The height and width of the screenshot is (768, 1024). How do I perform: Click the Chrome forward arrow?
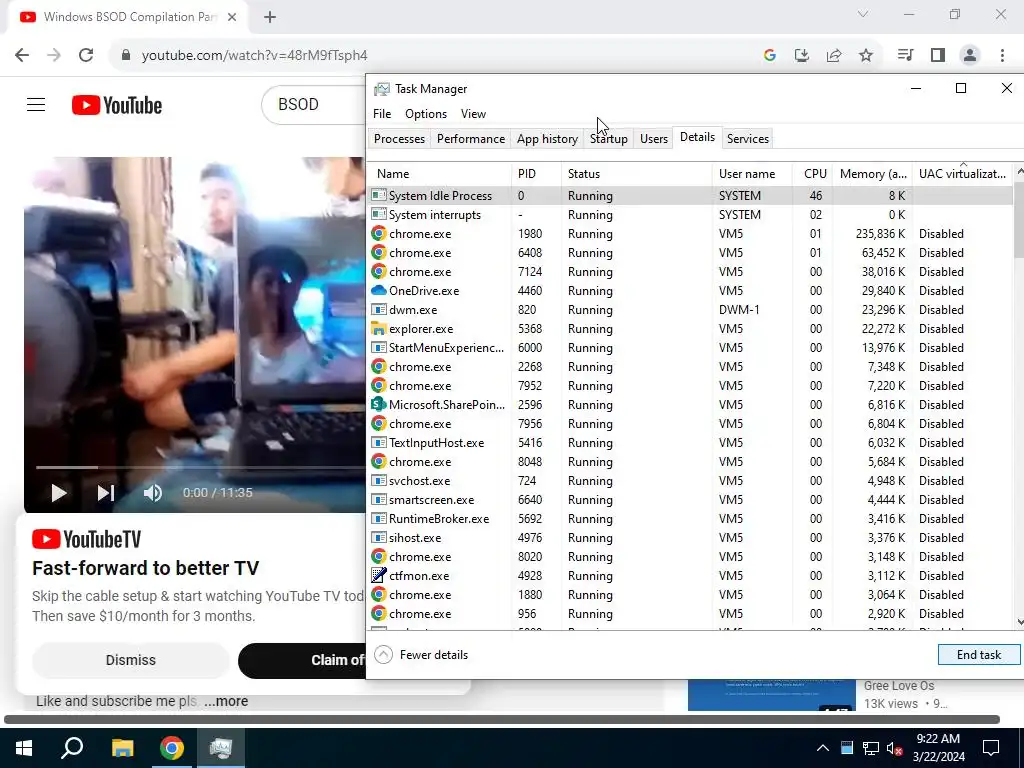(54, 55)
